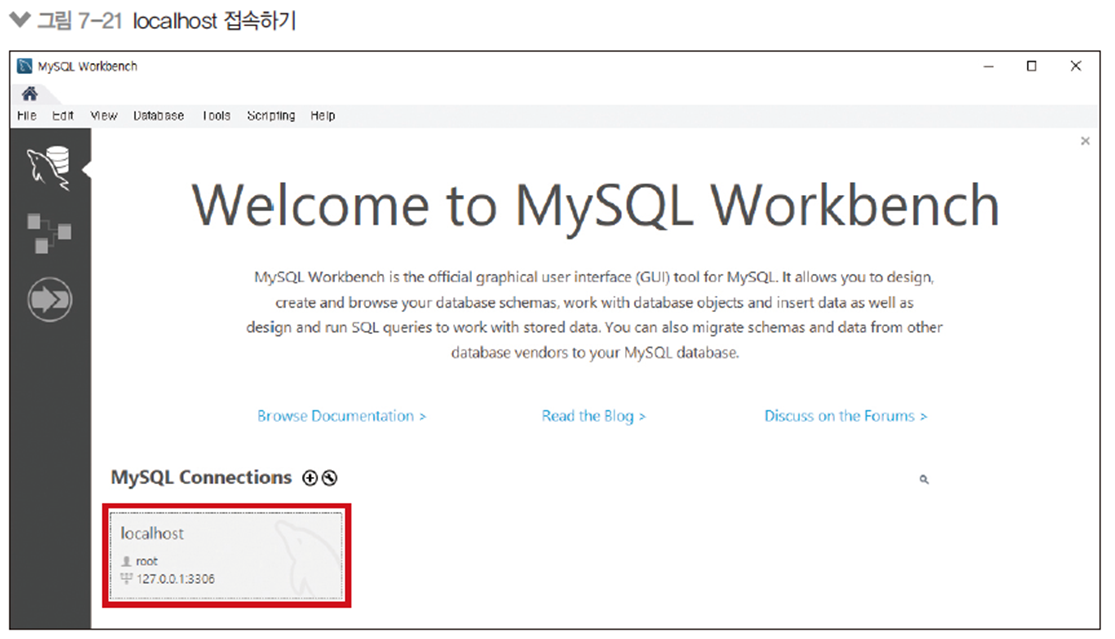Image resolution: width=1115 pixels, height=639 pixels.
Task: Open the Discuss on the Forums link
Action: click(x=845, y=416)
